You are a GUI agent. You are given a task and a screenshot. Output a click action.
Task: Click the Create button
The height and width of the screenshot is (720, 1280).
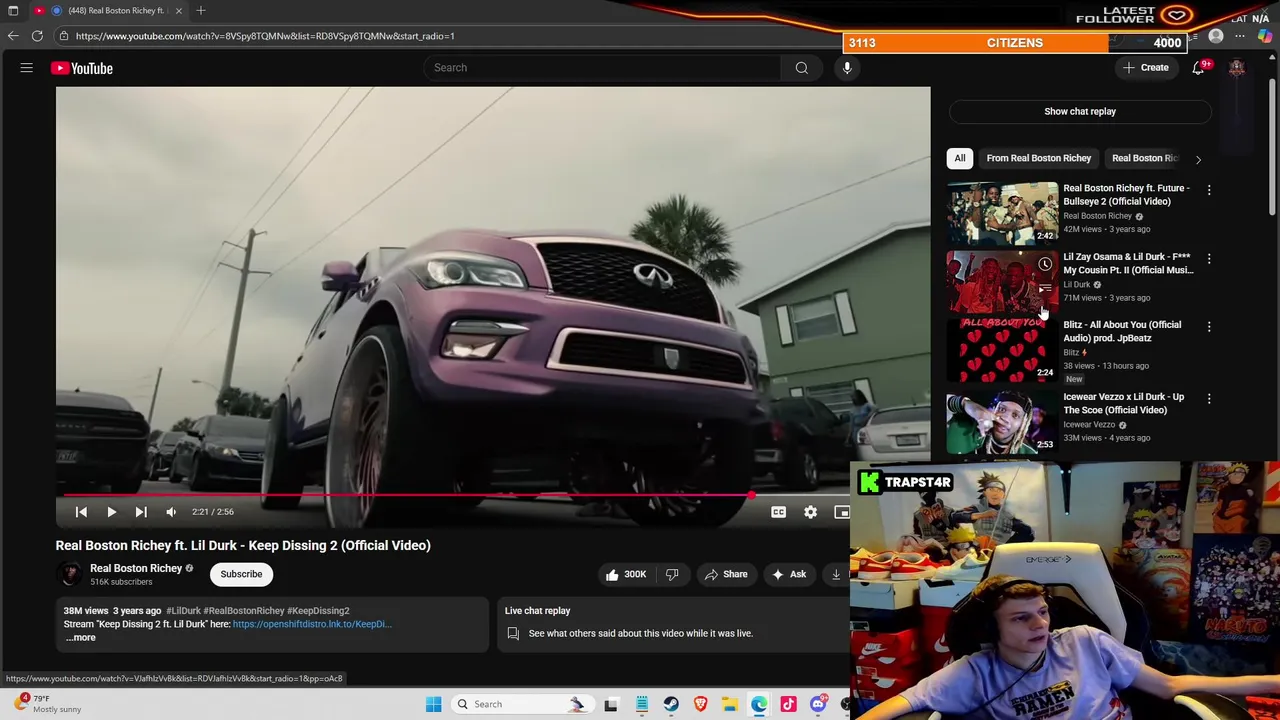coord(1146,68)
